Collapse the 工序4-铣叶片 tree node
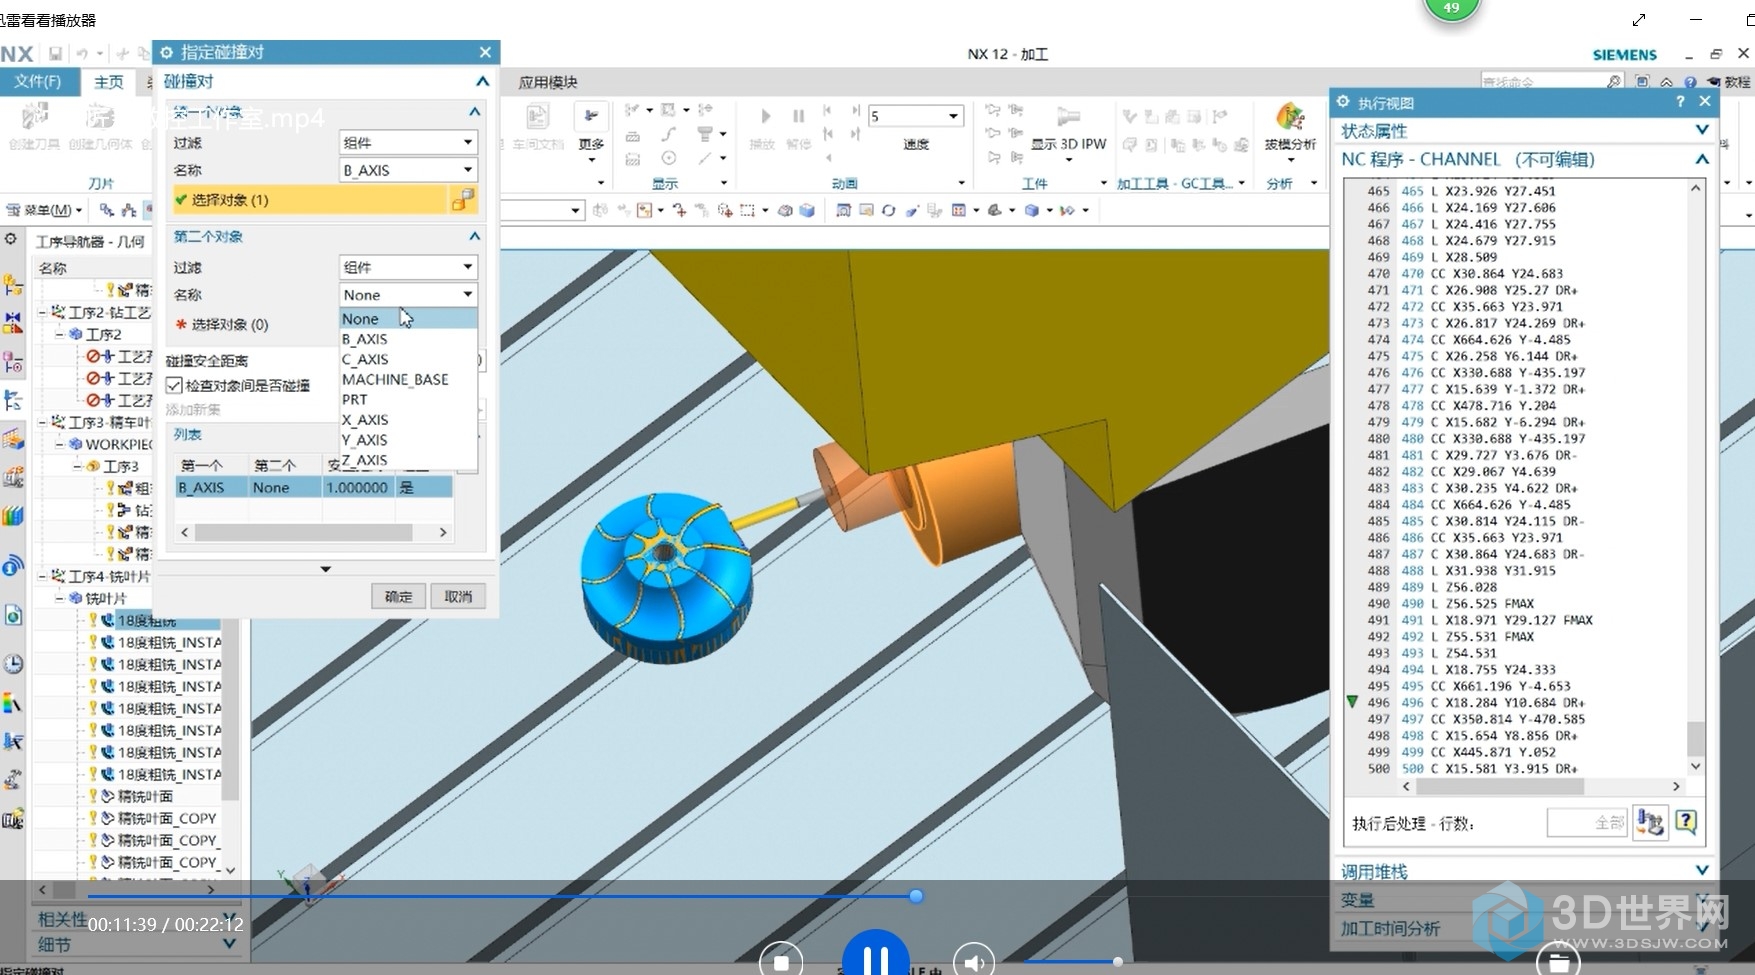Screen dimensions: 1755x975 click(x=43, y=576)
